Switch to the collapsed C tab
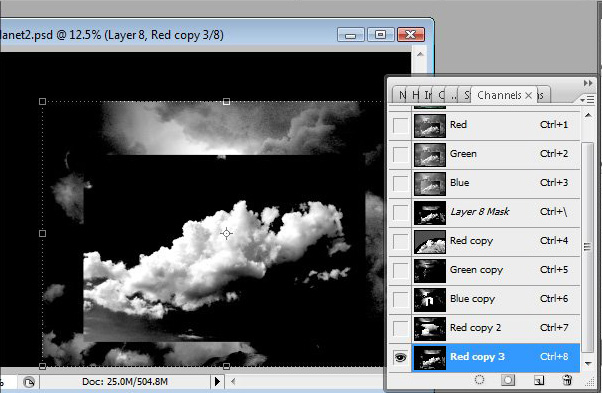The width and height of the screenshot is (602, 393). [441, 95]
